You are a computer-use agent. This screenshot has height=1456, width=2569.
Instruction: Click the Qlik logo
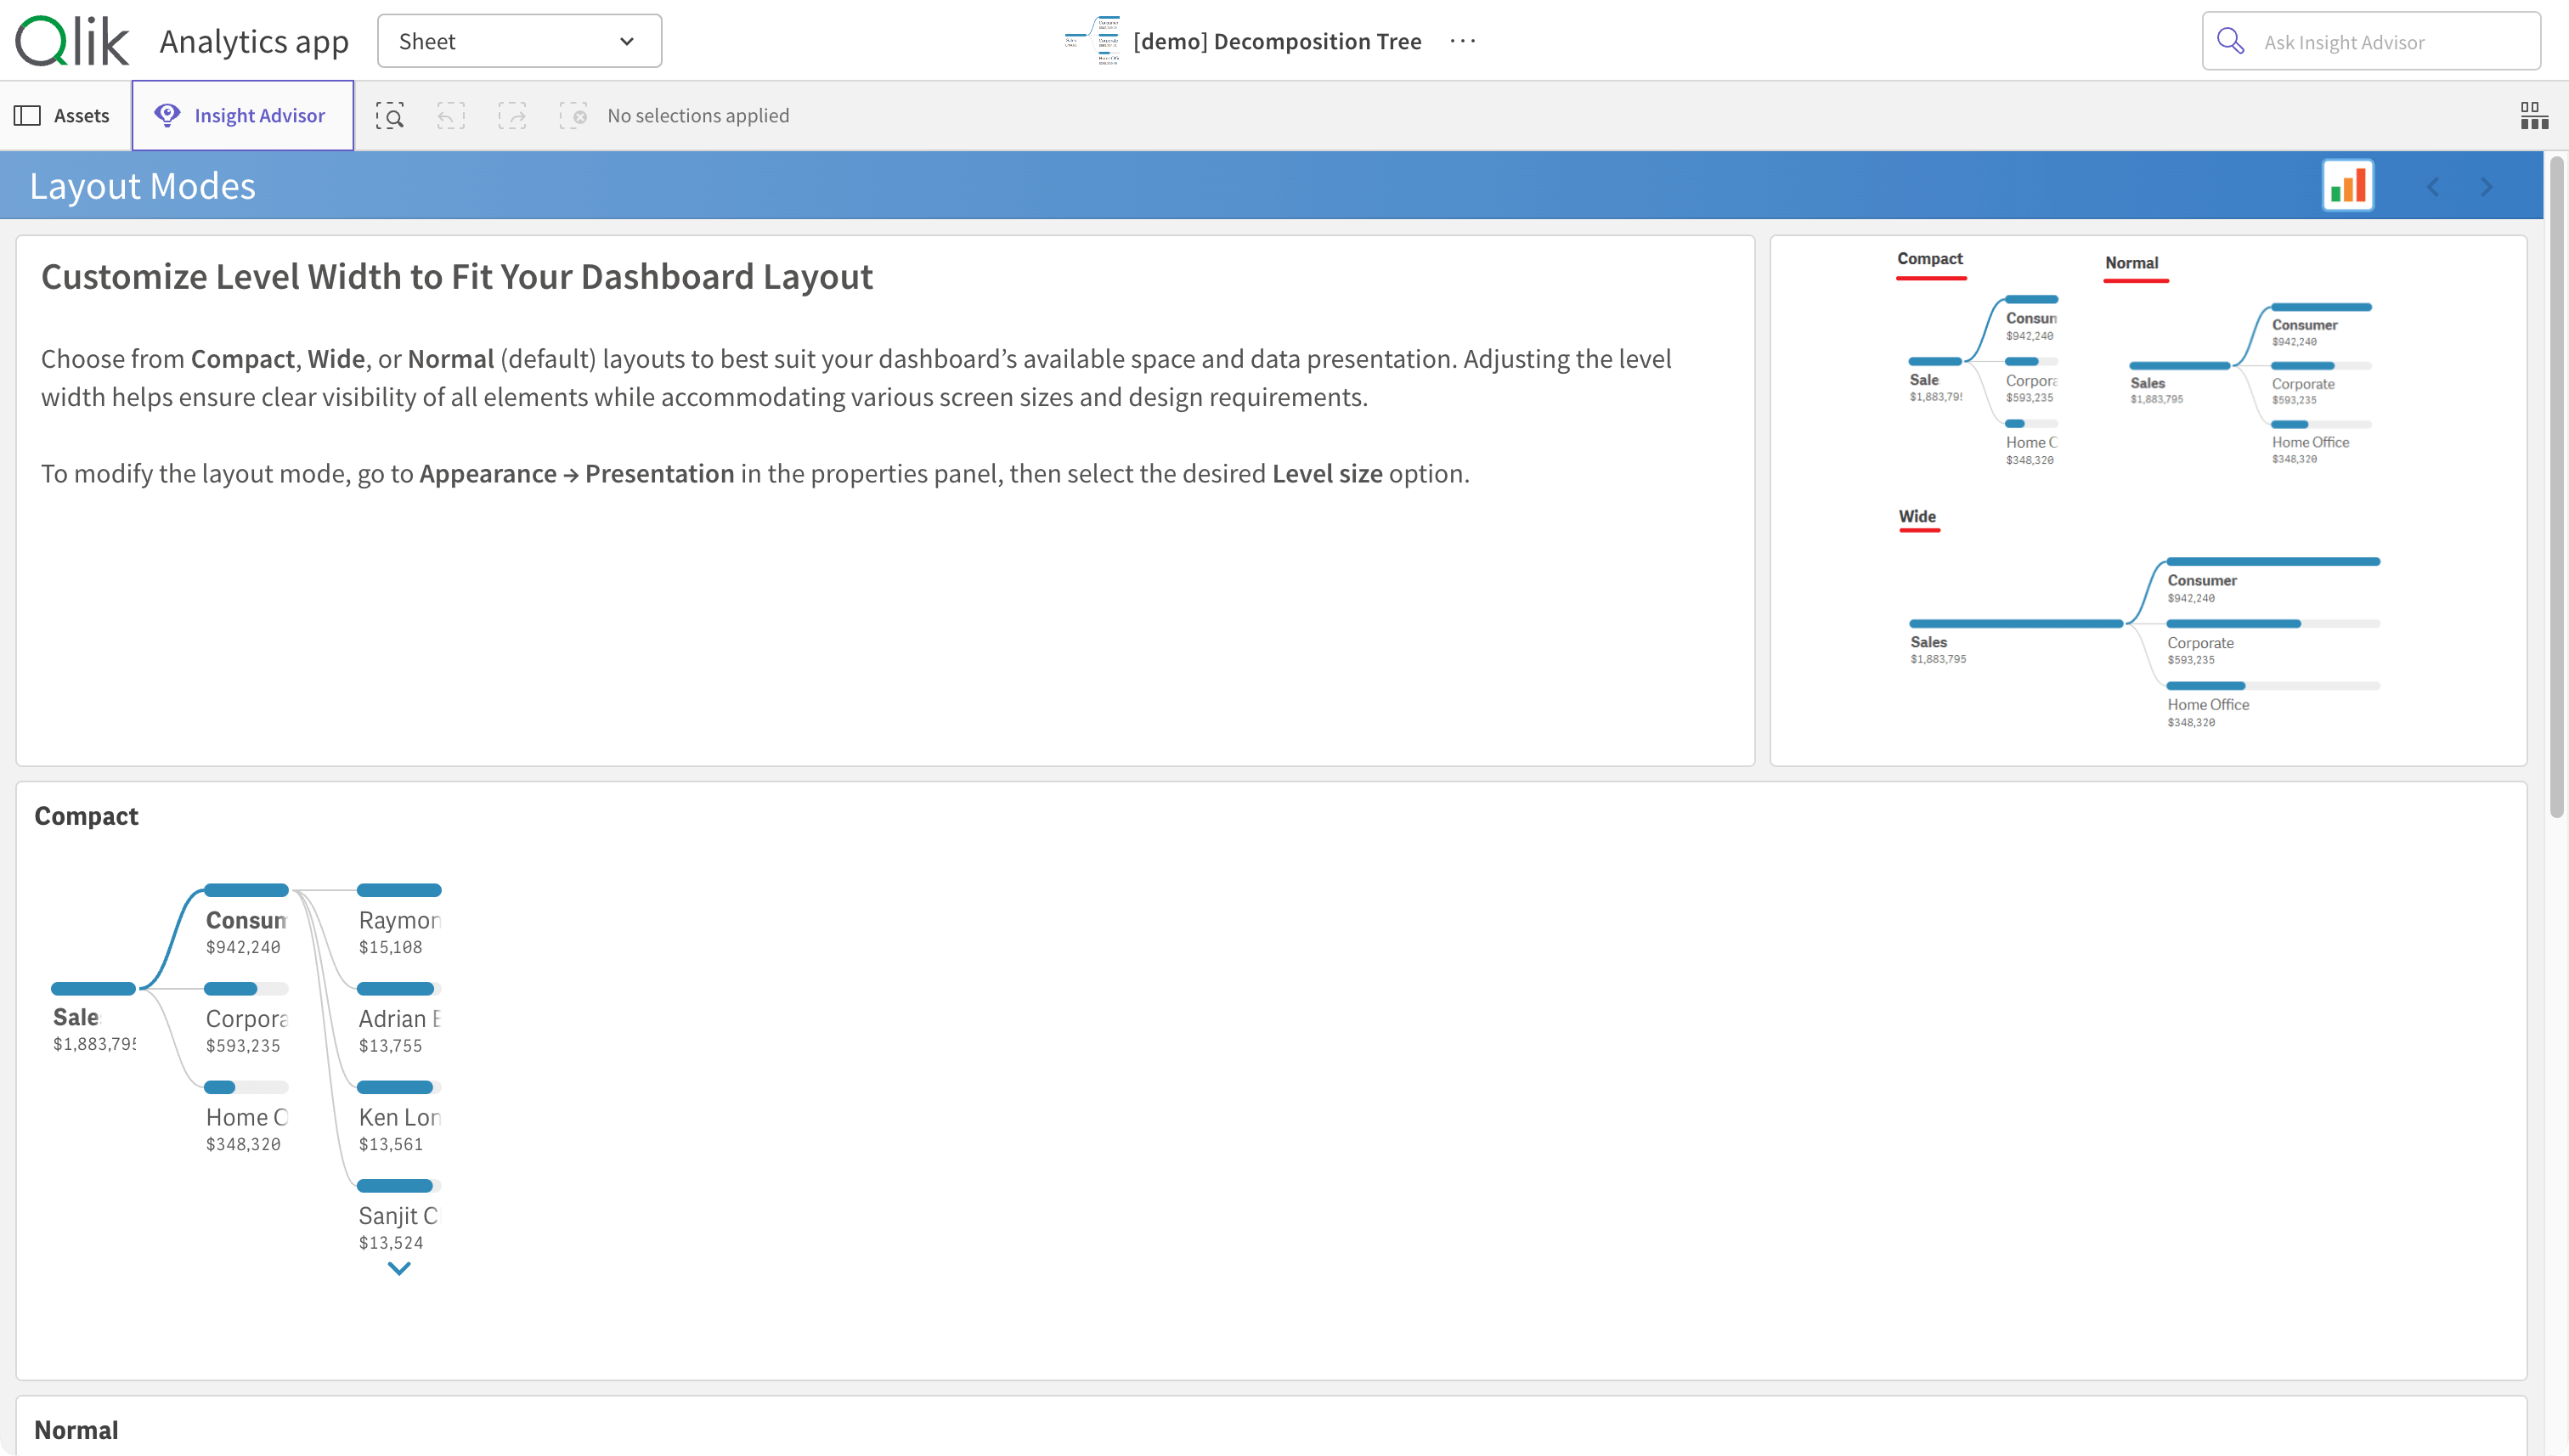click(x=72, y=41)
